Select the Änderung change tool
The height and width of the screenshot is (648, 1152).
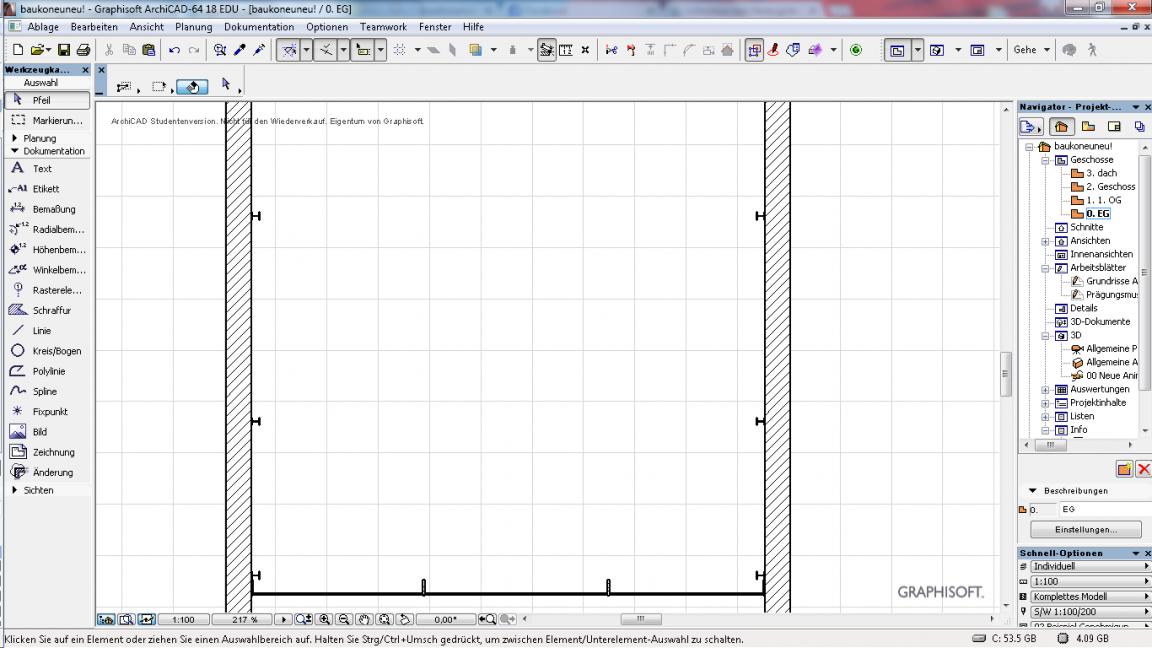47,472
